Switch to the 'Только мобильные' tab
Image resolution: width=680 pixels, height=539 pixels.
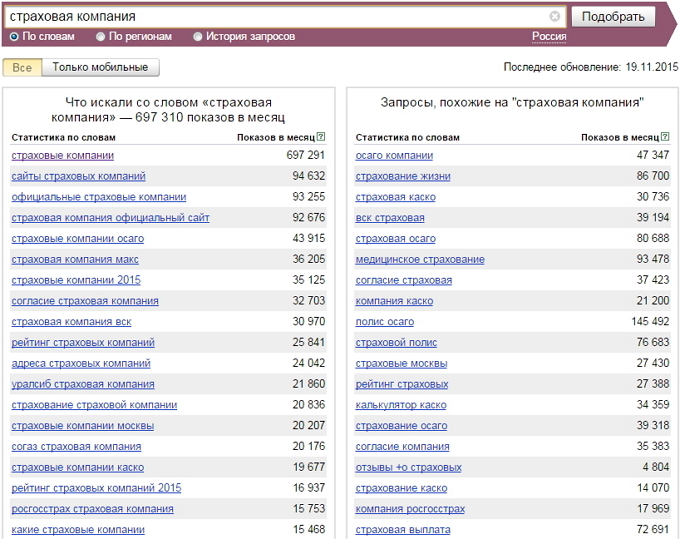tap(101, 68)
